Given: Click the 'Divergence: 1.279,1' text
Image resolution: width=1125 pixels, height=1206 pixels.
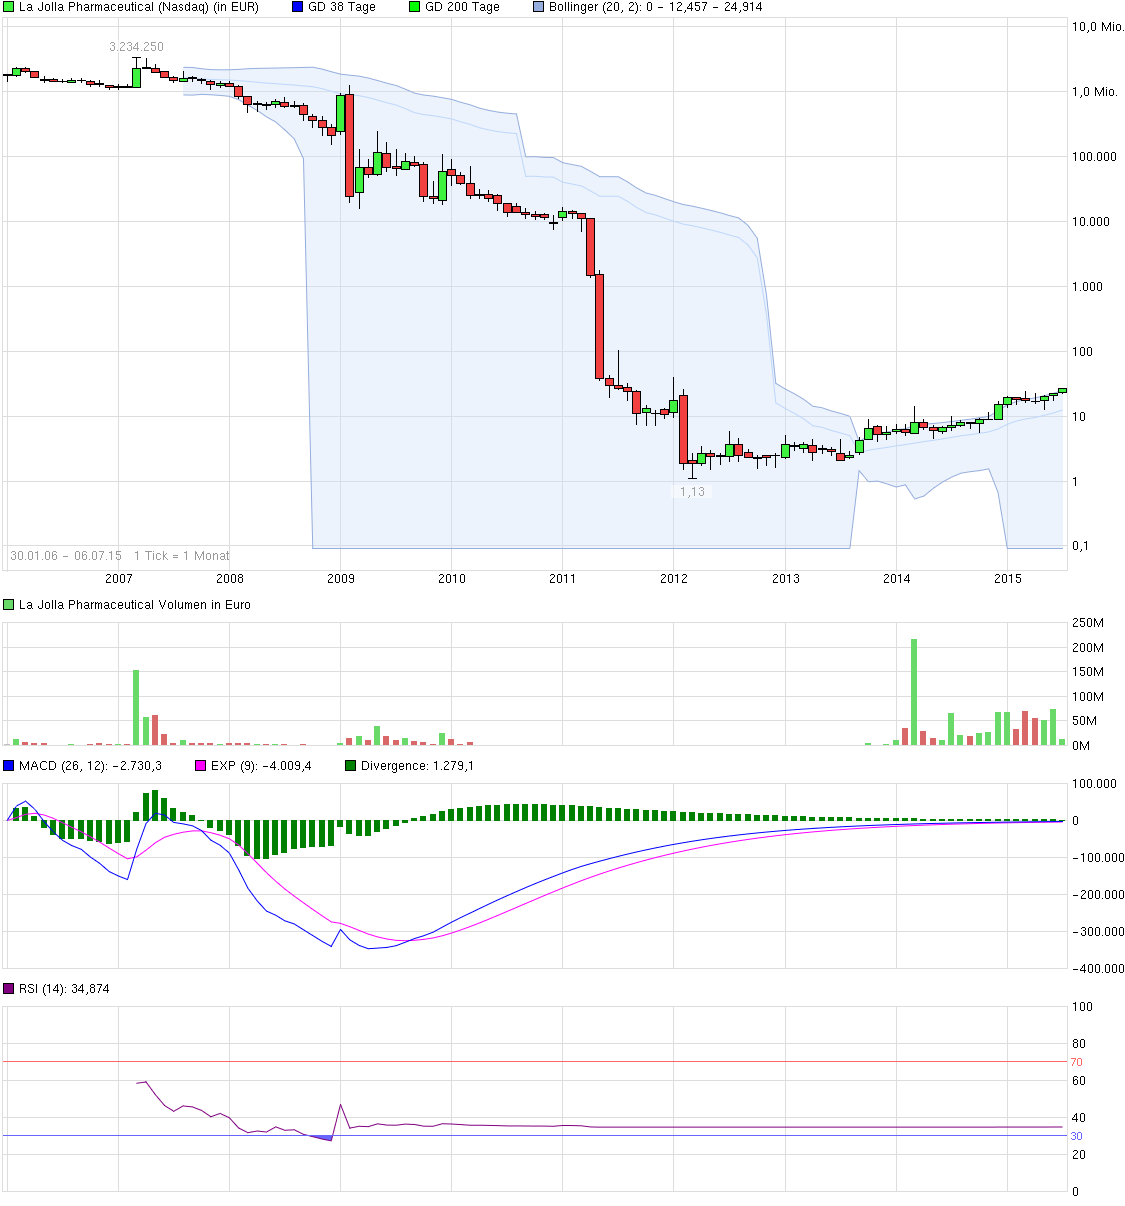Looking at the screenshot, I should pyautogui.click(x=417, y=766).
